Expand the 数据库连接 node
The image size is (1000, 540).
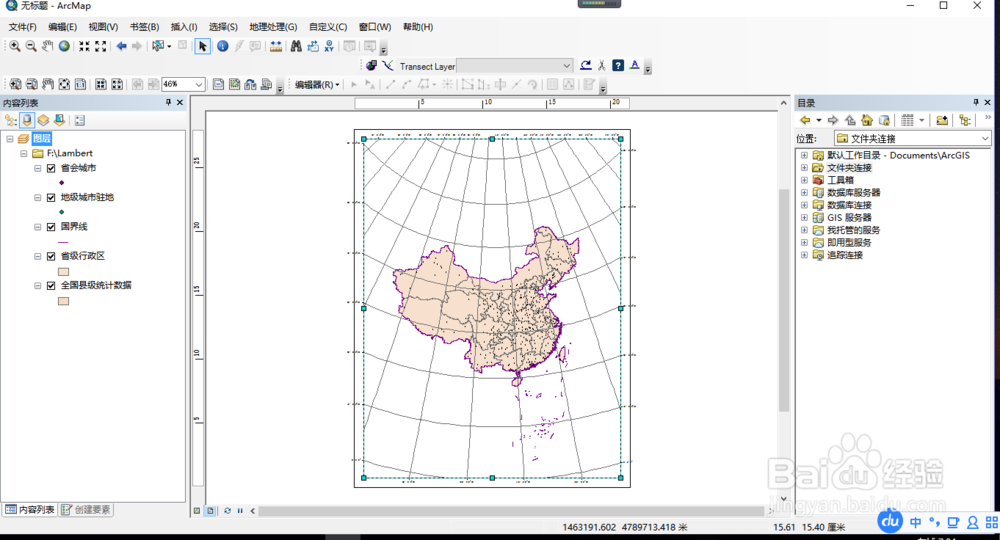804,205
